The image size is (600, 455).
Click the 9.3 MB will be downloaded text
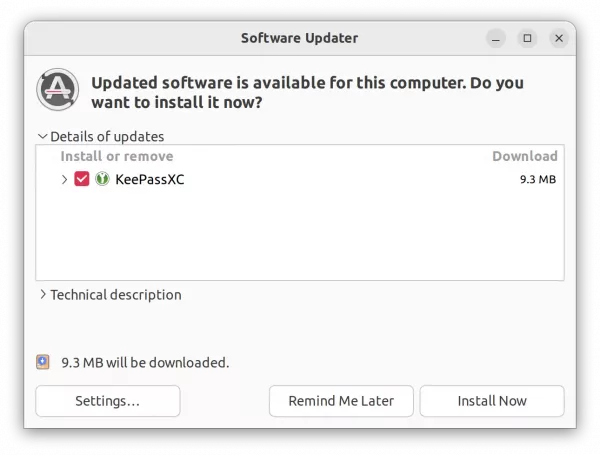click(145, 362)
